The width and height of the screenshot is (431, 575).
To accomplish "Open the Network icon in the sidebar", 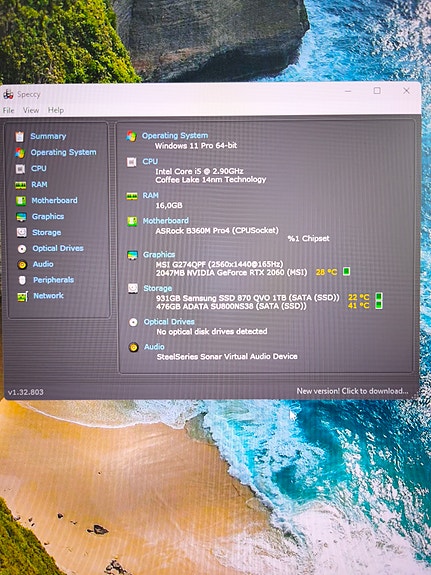I will click(x=22, y=296).
